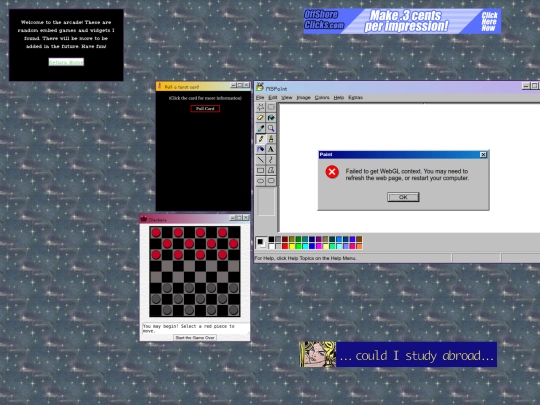540x405 pixels.
Task: Pick bright red in the Paint palette
Action: point(285,246)
